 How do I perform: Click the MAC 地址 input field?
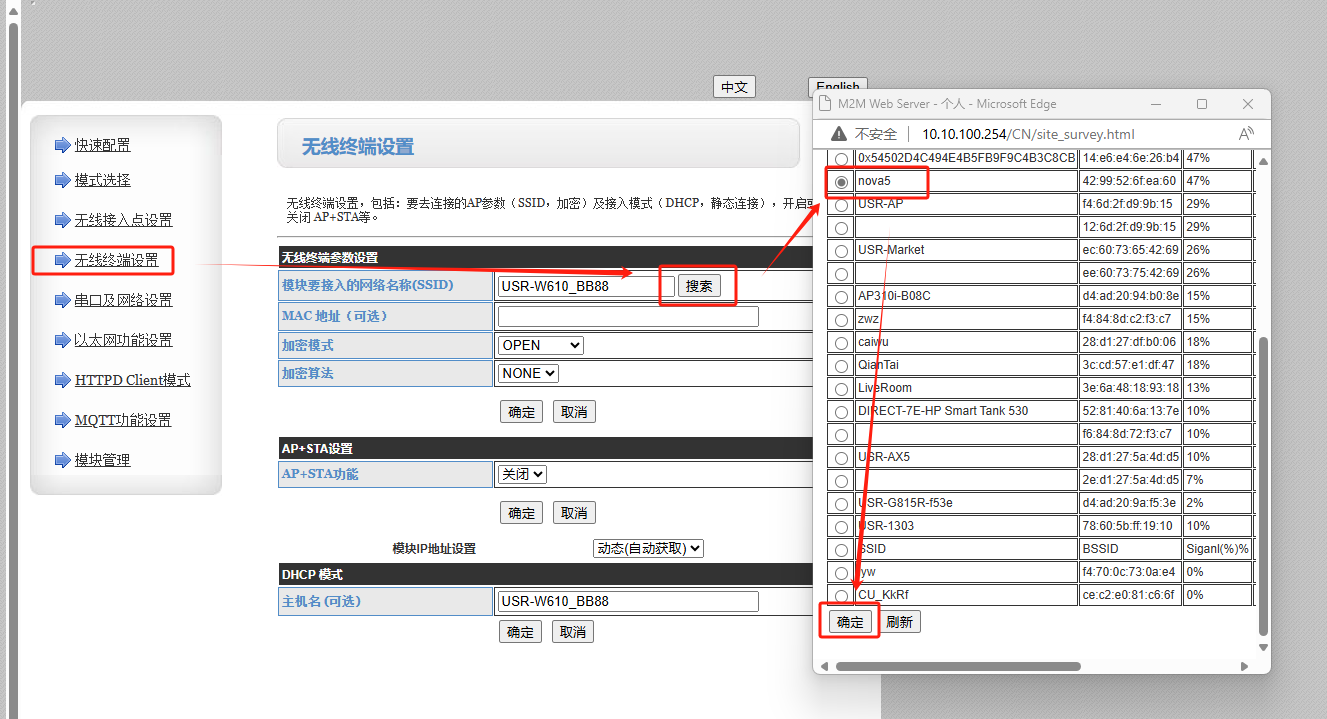[627, 316]
